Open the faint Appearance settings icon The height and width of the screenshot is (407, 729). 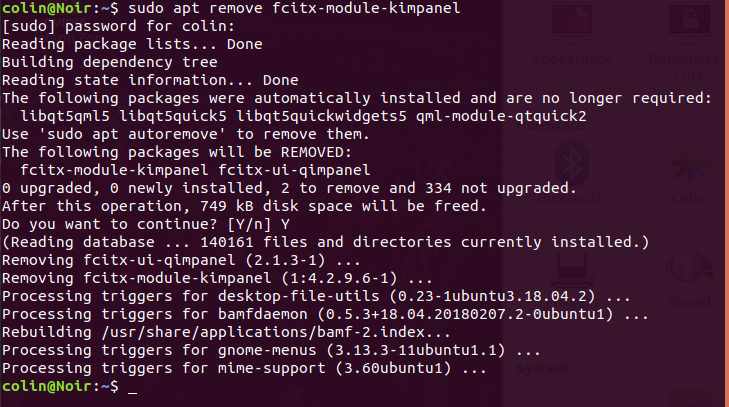point(572,24)
